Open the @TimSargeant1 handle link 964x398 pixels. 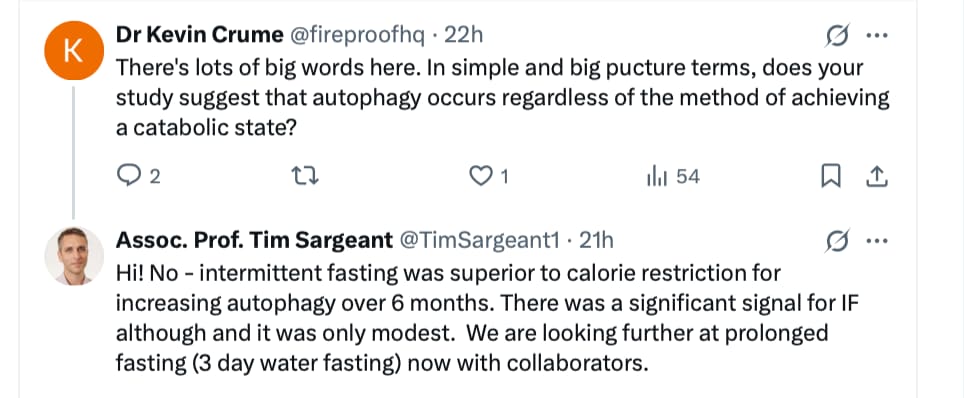click(x=480, y=241)
